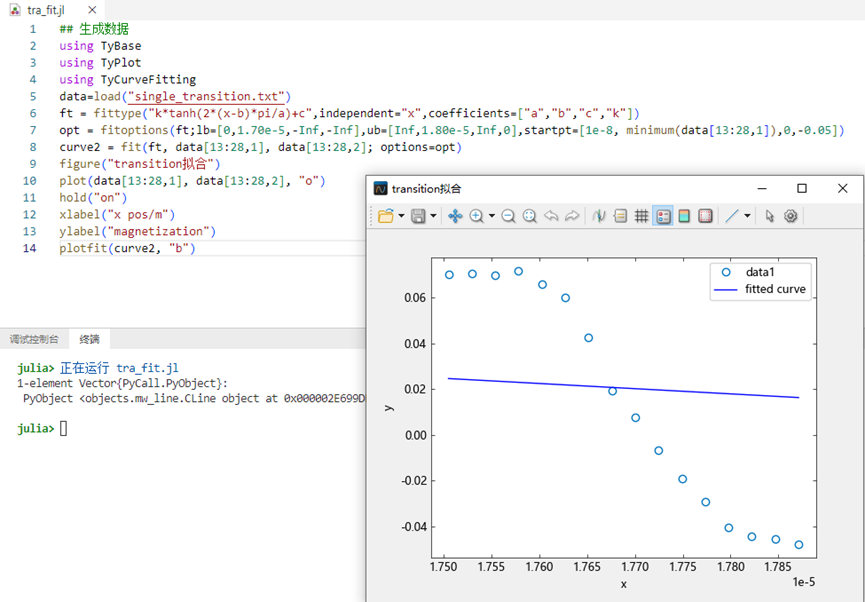
Task: Click 'plotfit(curve2, "b")' code line
Action: [127, 248]
